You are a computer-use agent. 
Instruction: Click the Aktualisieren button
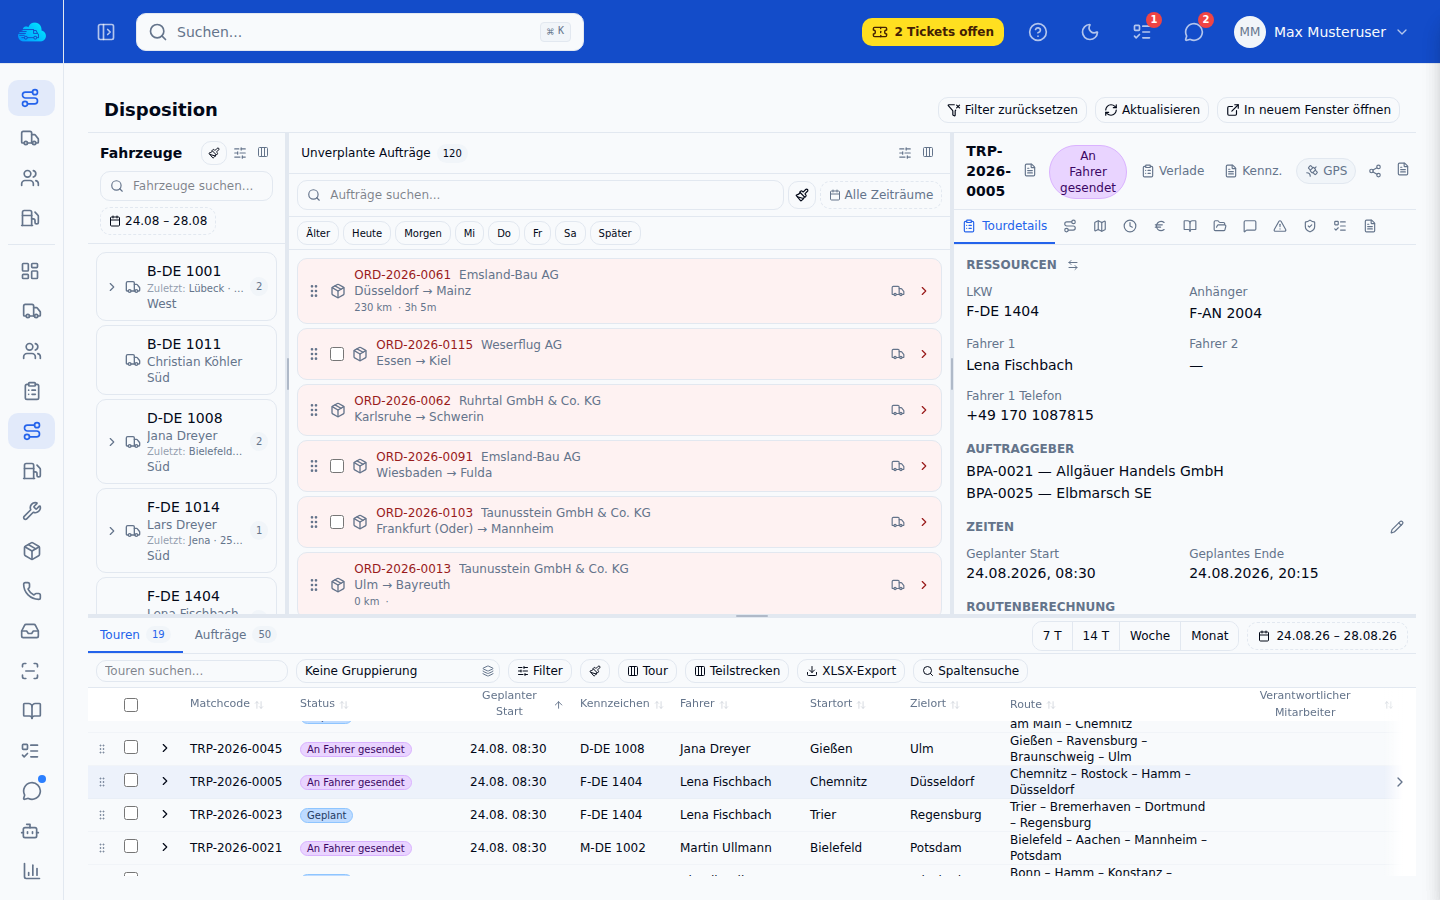(1152, 110)
